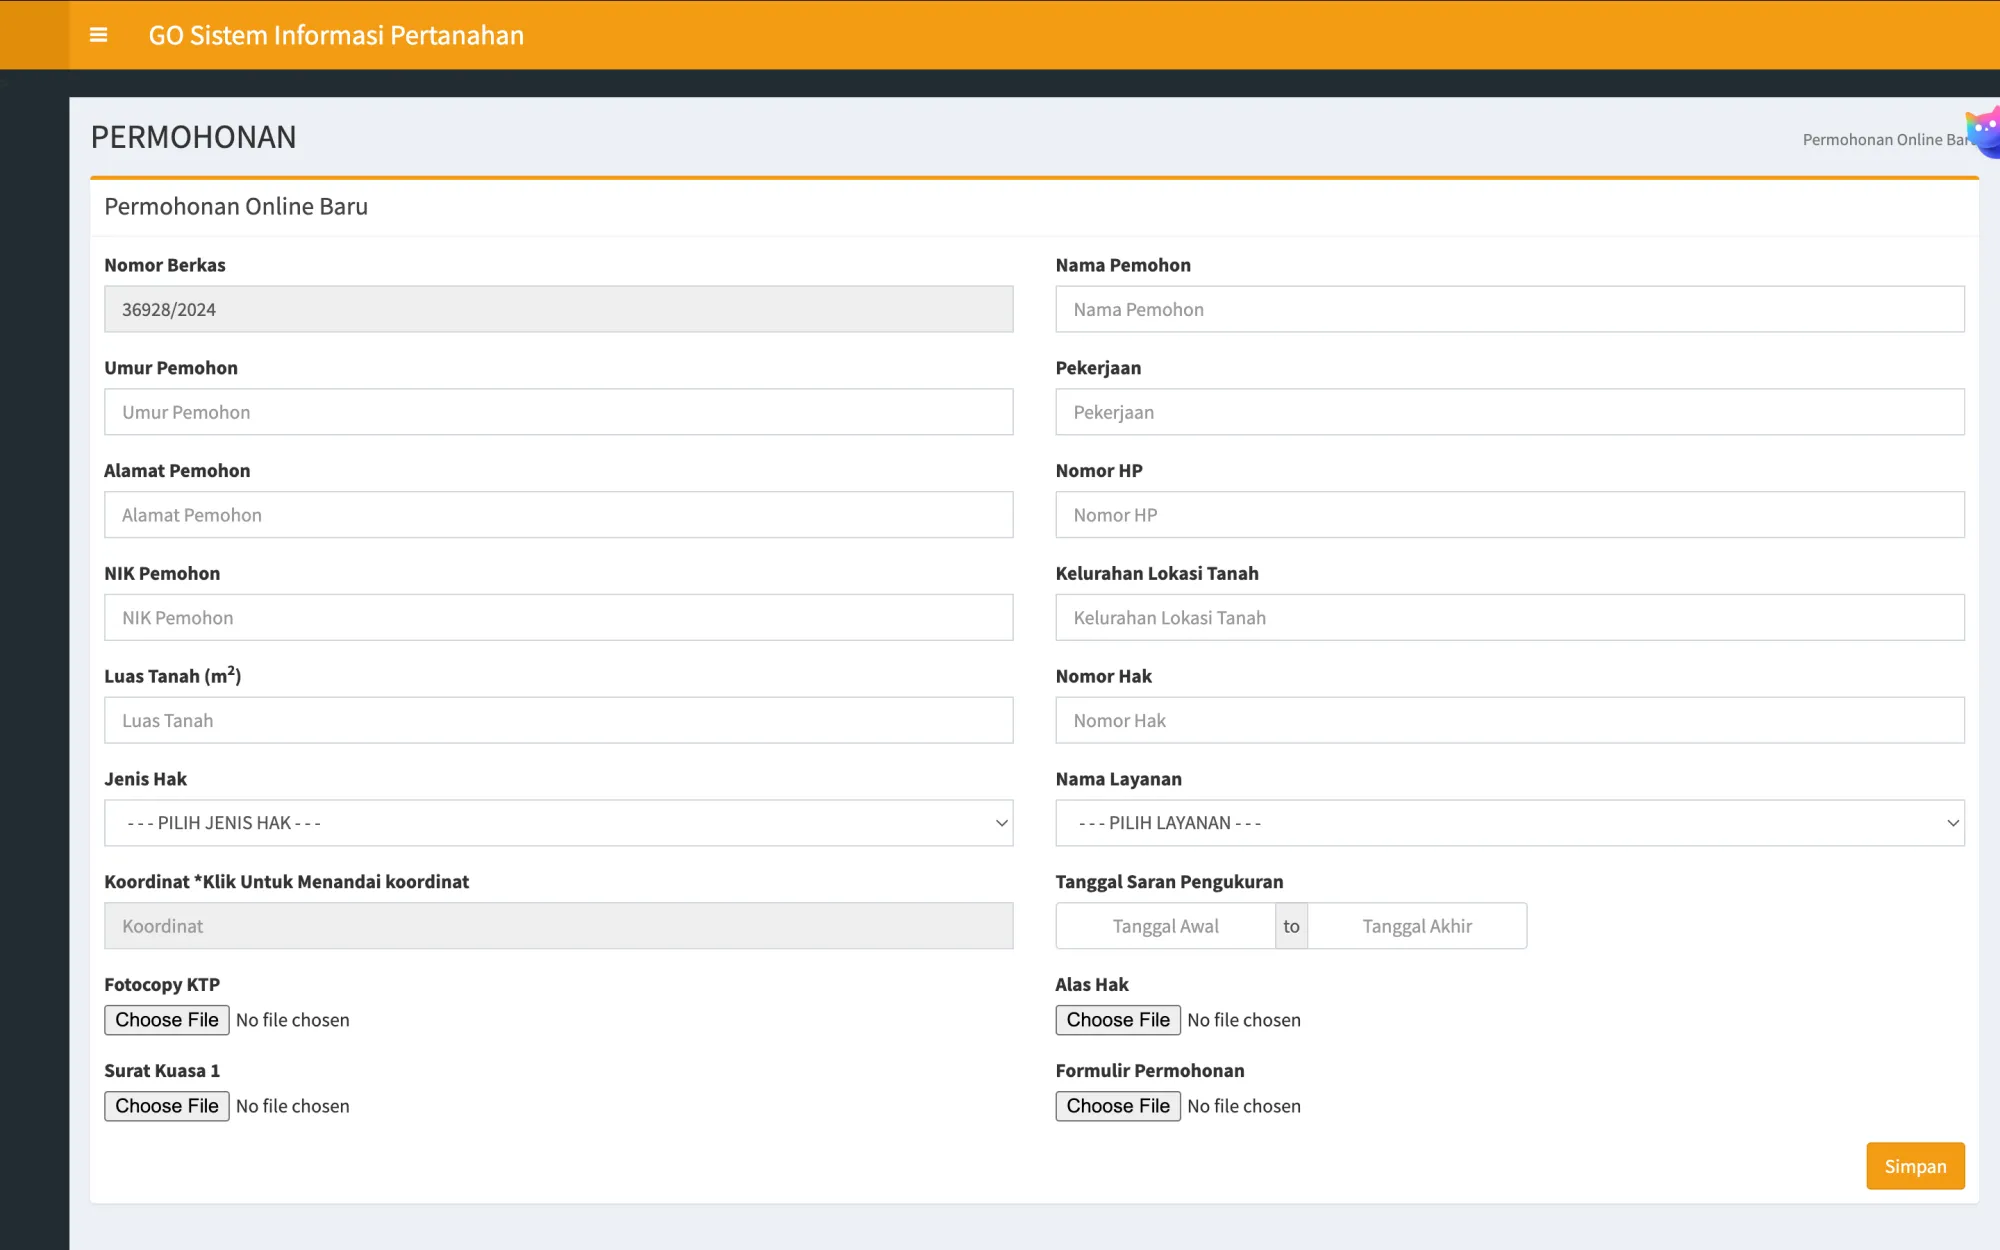
Task: Click the Nama Pemohon input field
Action: [1509, 308]
